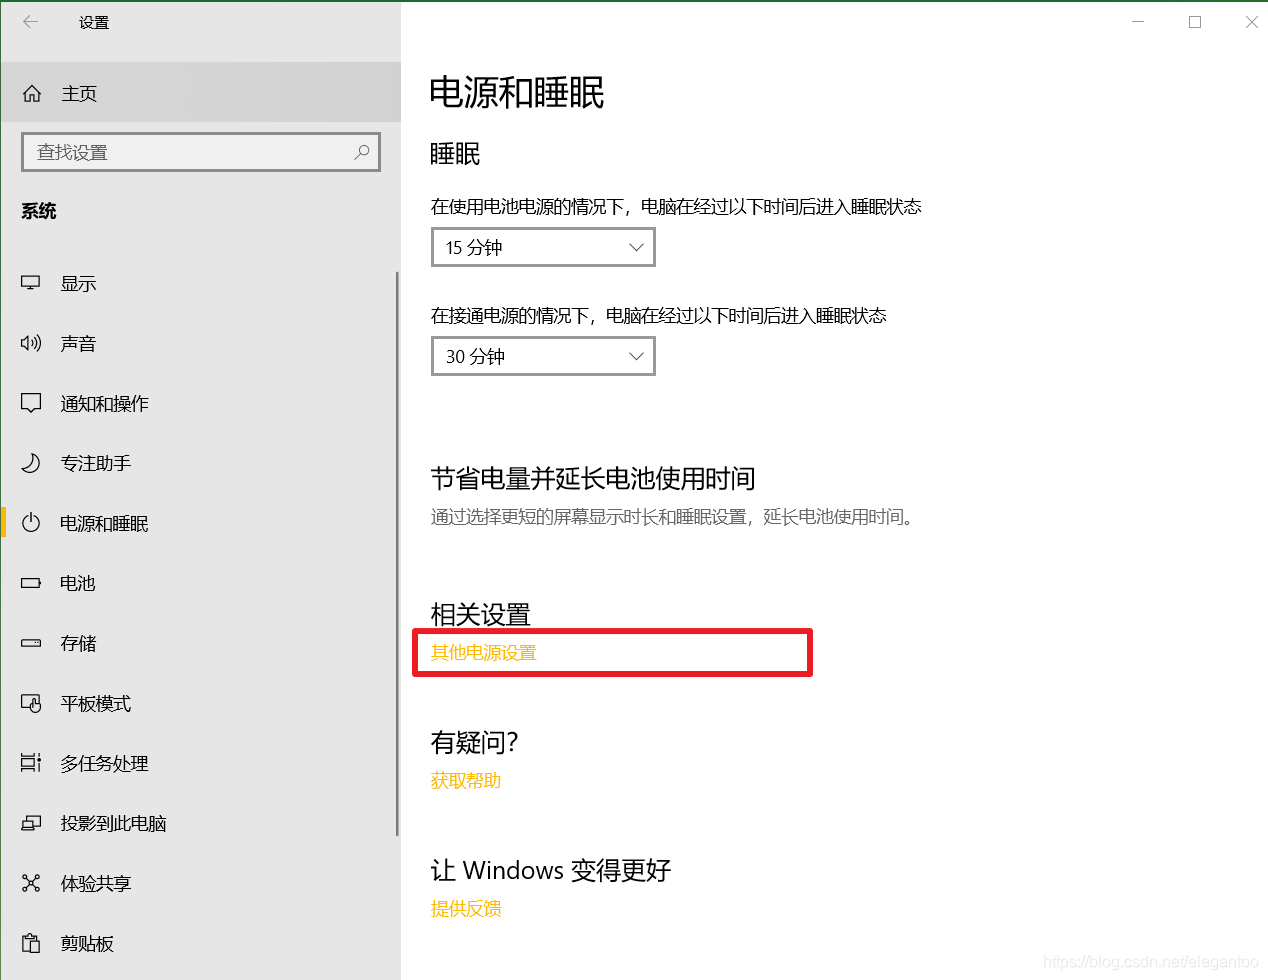
Task: Click the moon icon for 专注助手
Action: coord(31,463)
